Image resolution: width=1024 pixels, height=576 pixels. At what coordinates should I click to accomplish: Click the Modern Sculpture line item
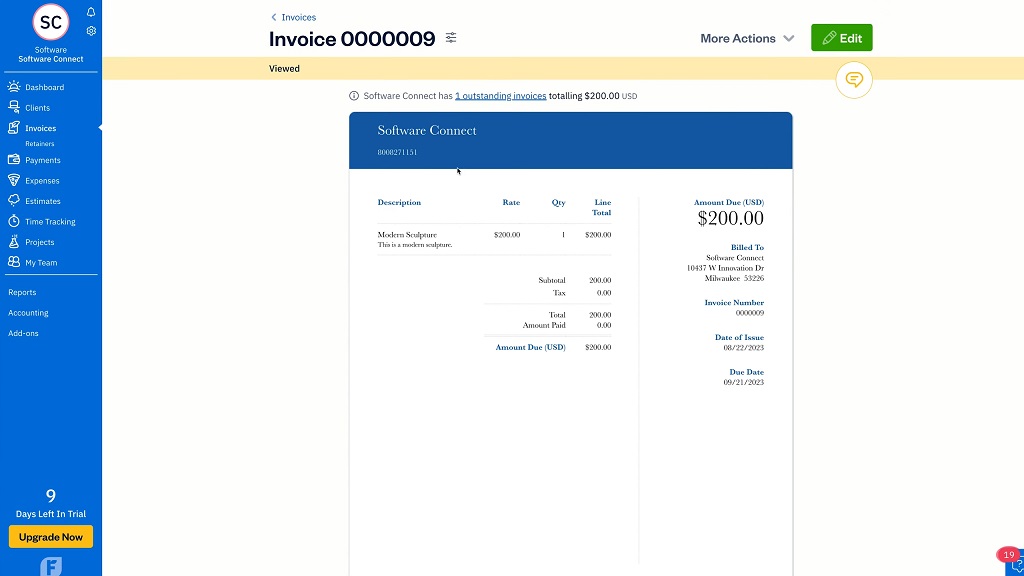click(x=407, y=234)
